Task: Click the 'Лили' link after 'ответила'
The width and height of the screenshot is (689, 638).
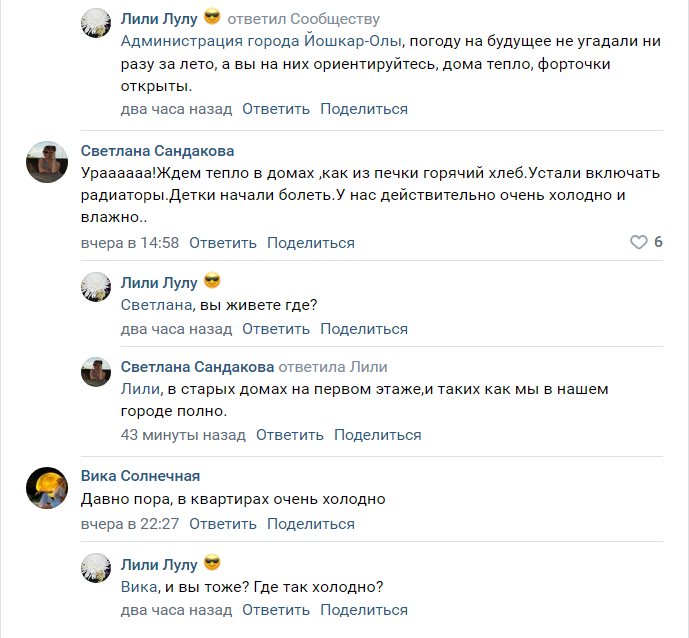Action: coord(368,366)
